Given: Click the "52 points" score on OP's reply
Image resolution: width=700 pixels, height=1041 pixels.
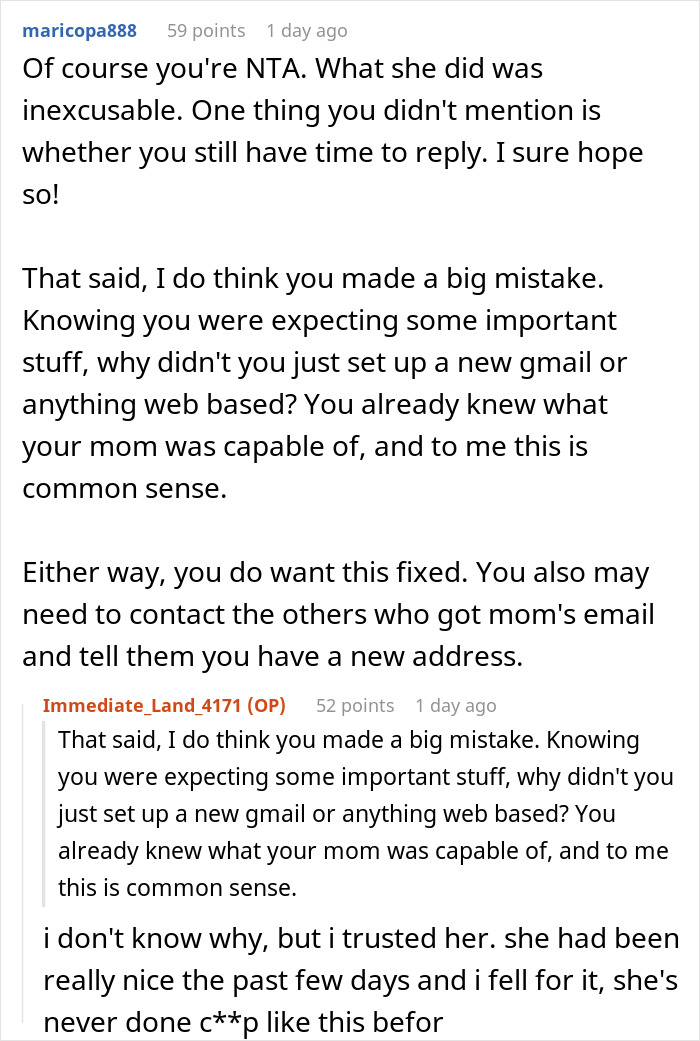Looking at the screenshot, I should coord(355,705).
